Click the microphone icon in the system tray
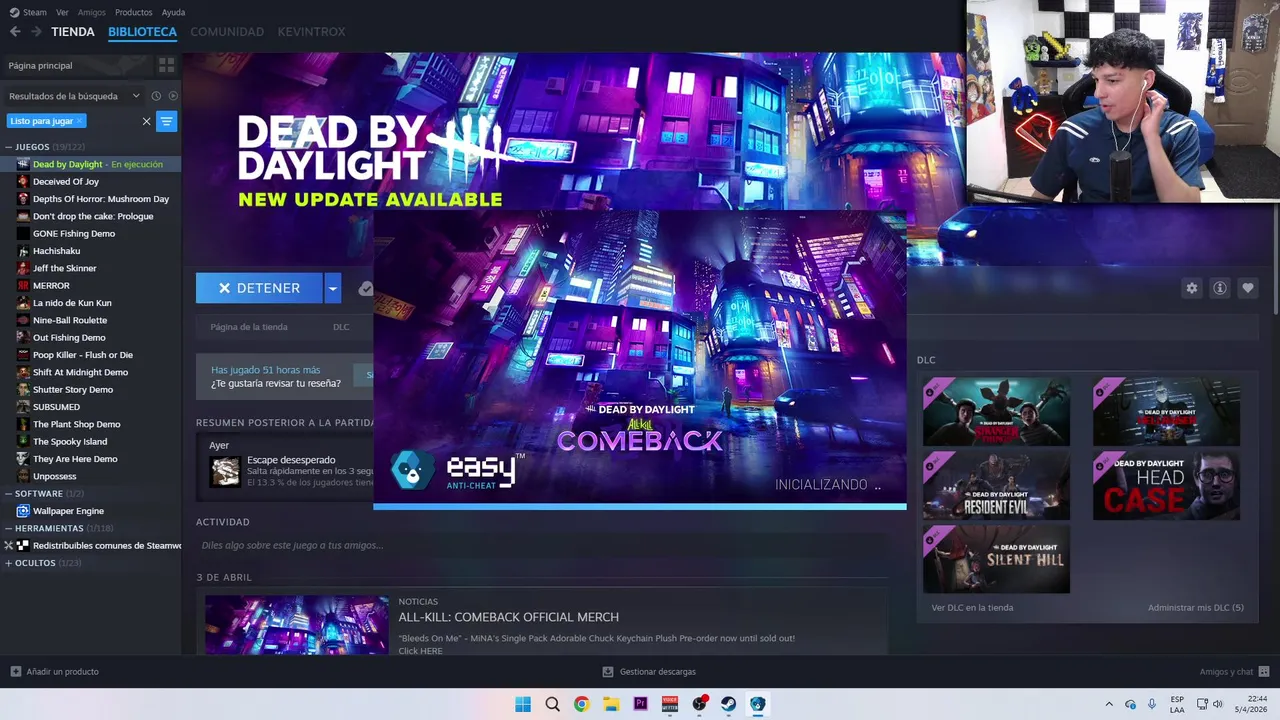This screenshot has height=720, width=1280. [x=1152, y=704]
